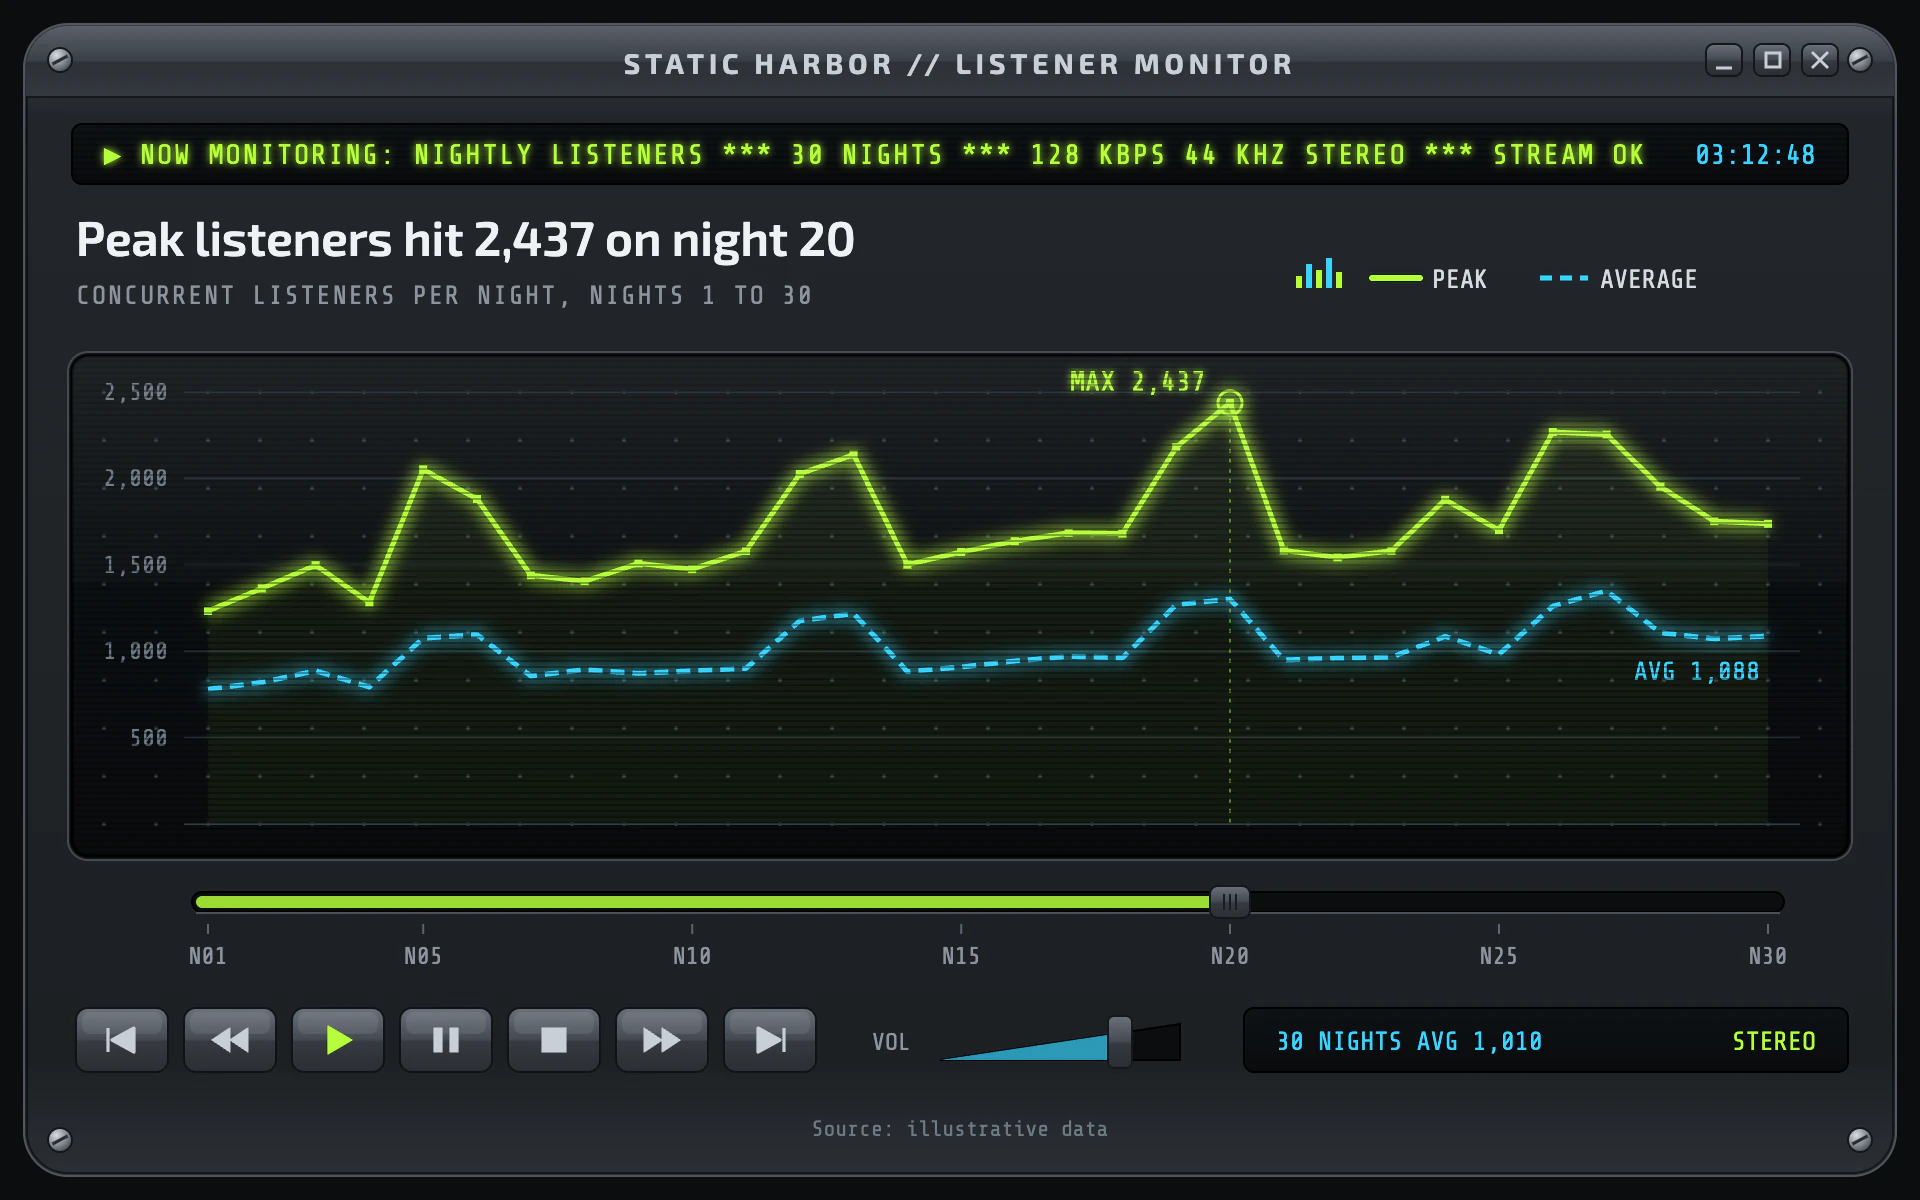Click the NOW MONITORING ticker text
1920x1200 pixels.
click(x=892, y=155)
